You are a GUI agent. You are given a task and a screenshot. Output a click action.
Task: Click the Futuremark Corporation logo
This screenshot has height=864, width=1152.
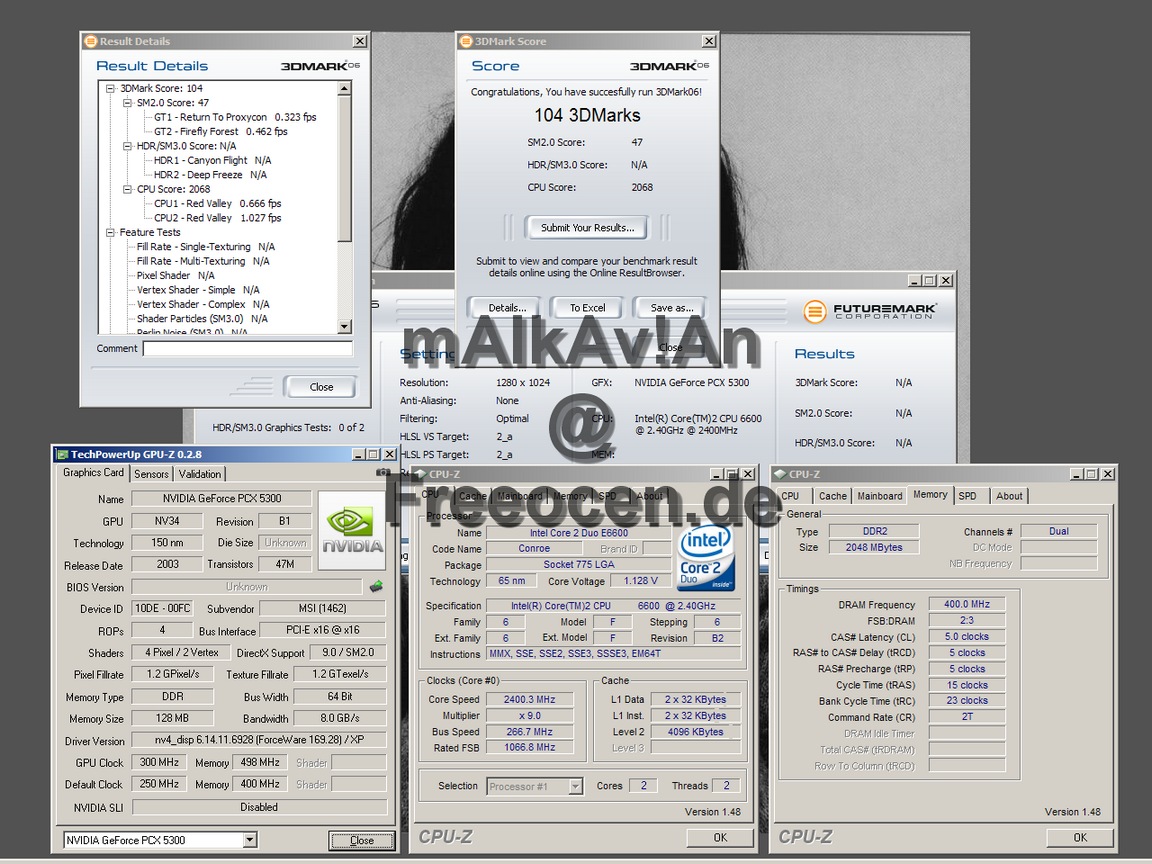869,311
